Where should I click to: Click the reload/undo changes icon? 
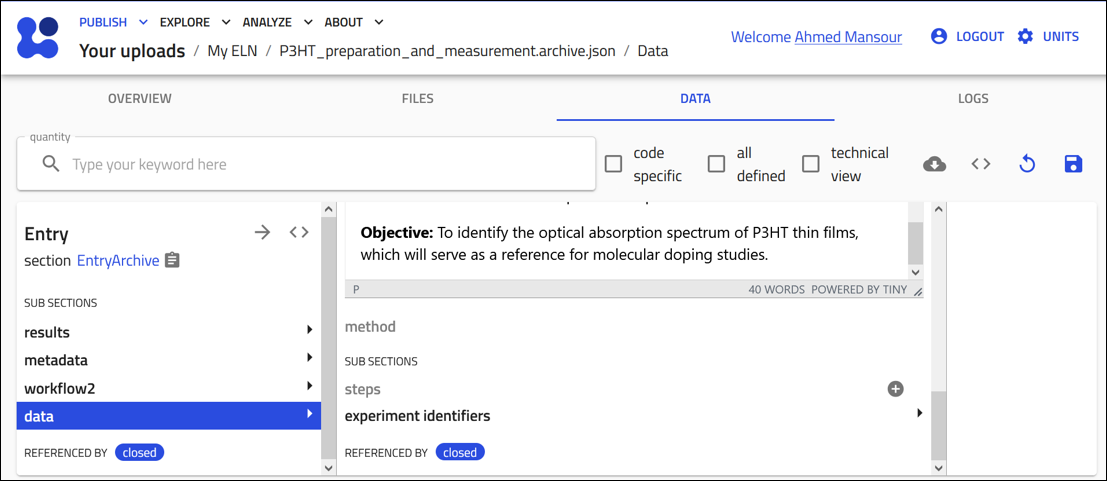pos(1027,164)
